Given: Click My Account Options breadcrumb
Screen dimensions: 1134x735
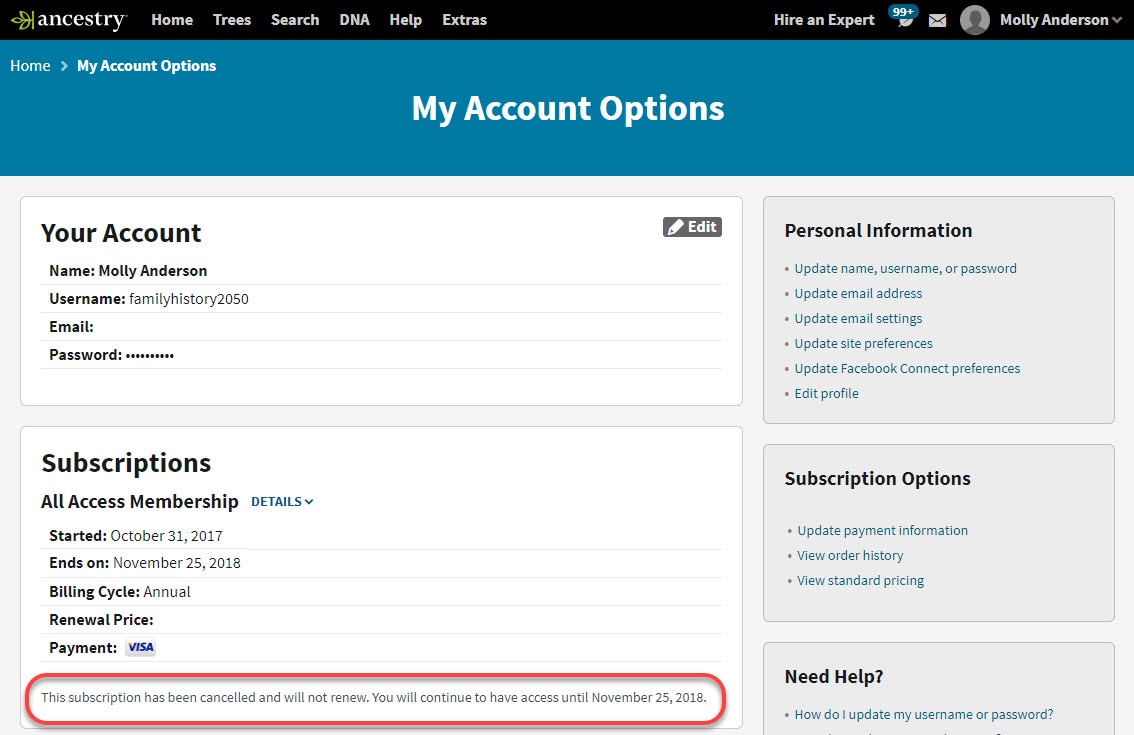Looking at the screenshot, I should pos(147,66).
